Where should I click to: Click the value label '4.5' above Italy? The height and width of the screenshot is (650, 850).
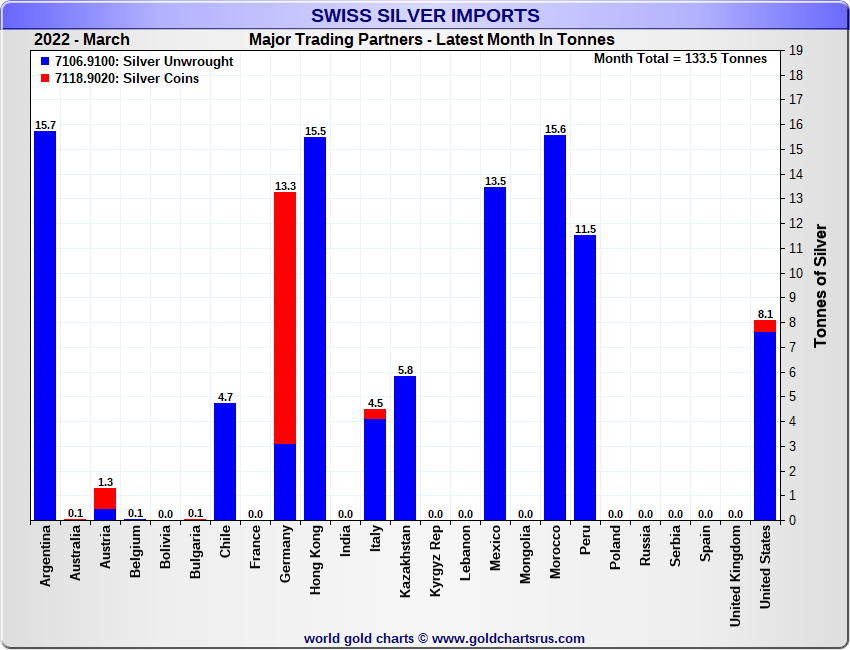pos(375,403)
